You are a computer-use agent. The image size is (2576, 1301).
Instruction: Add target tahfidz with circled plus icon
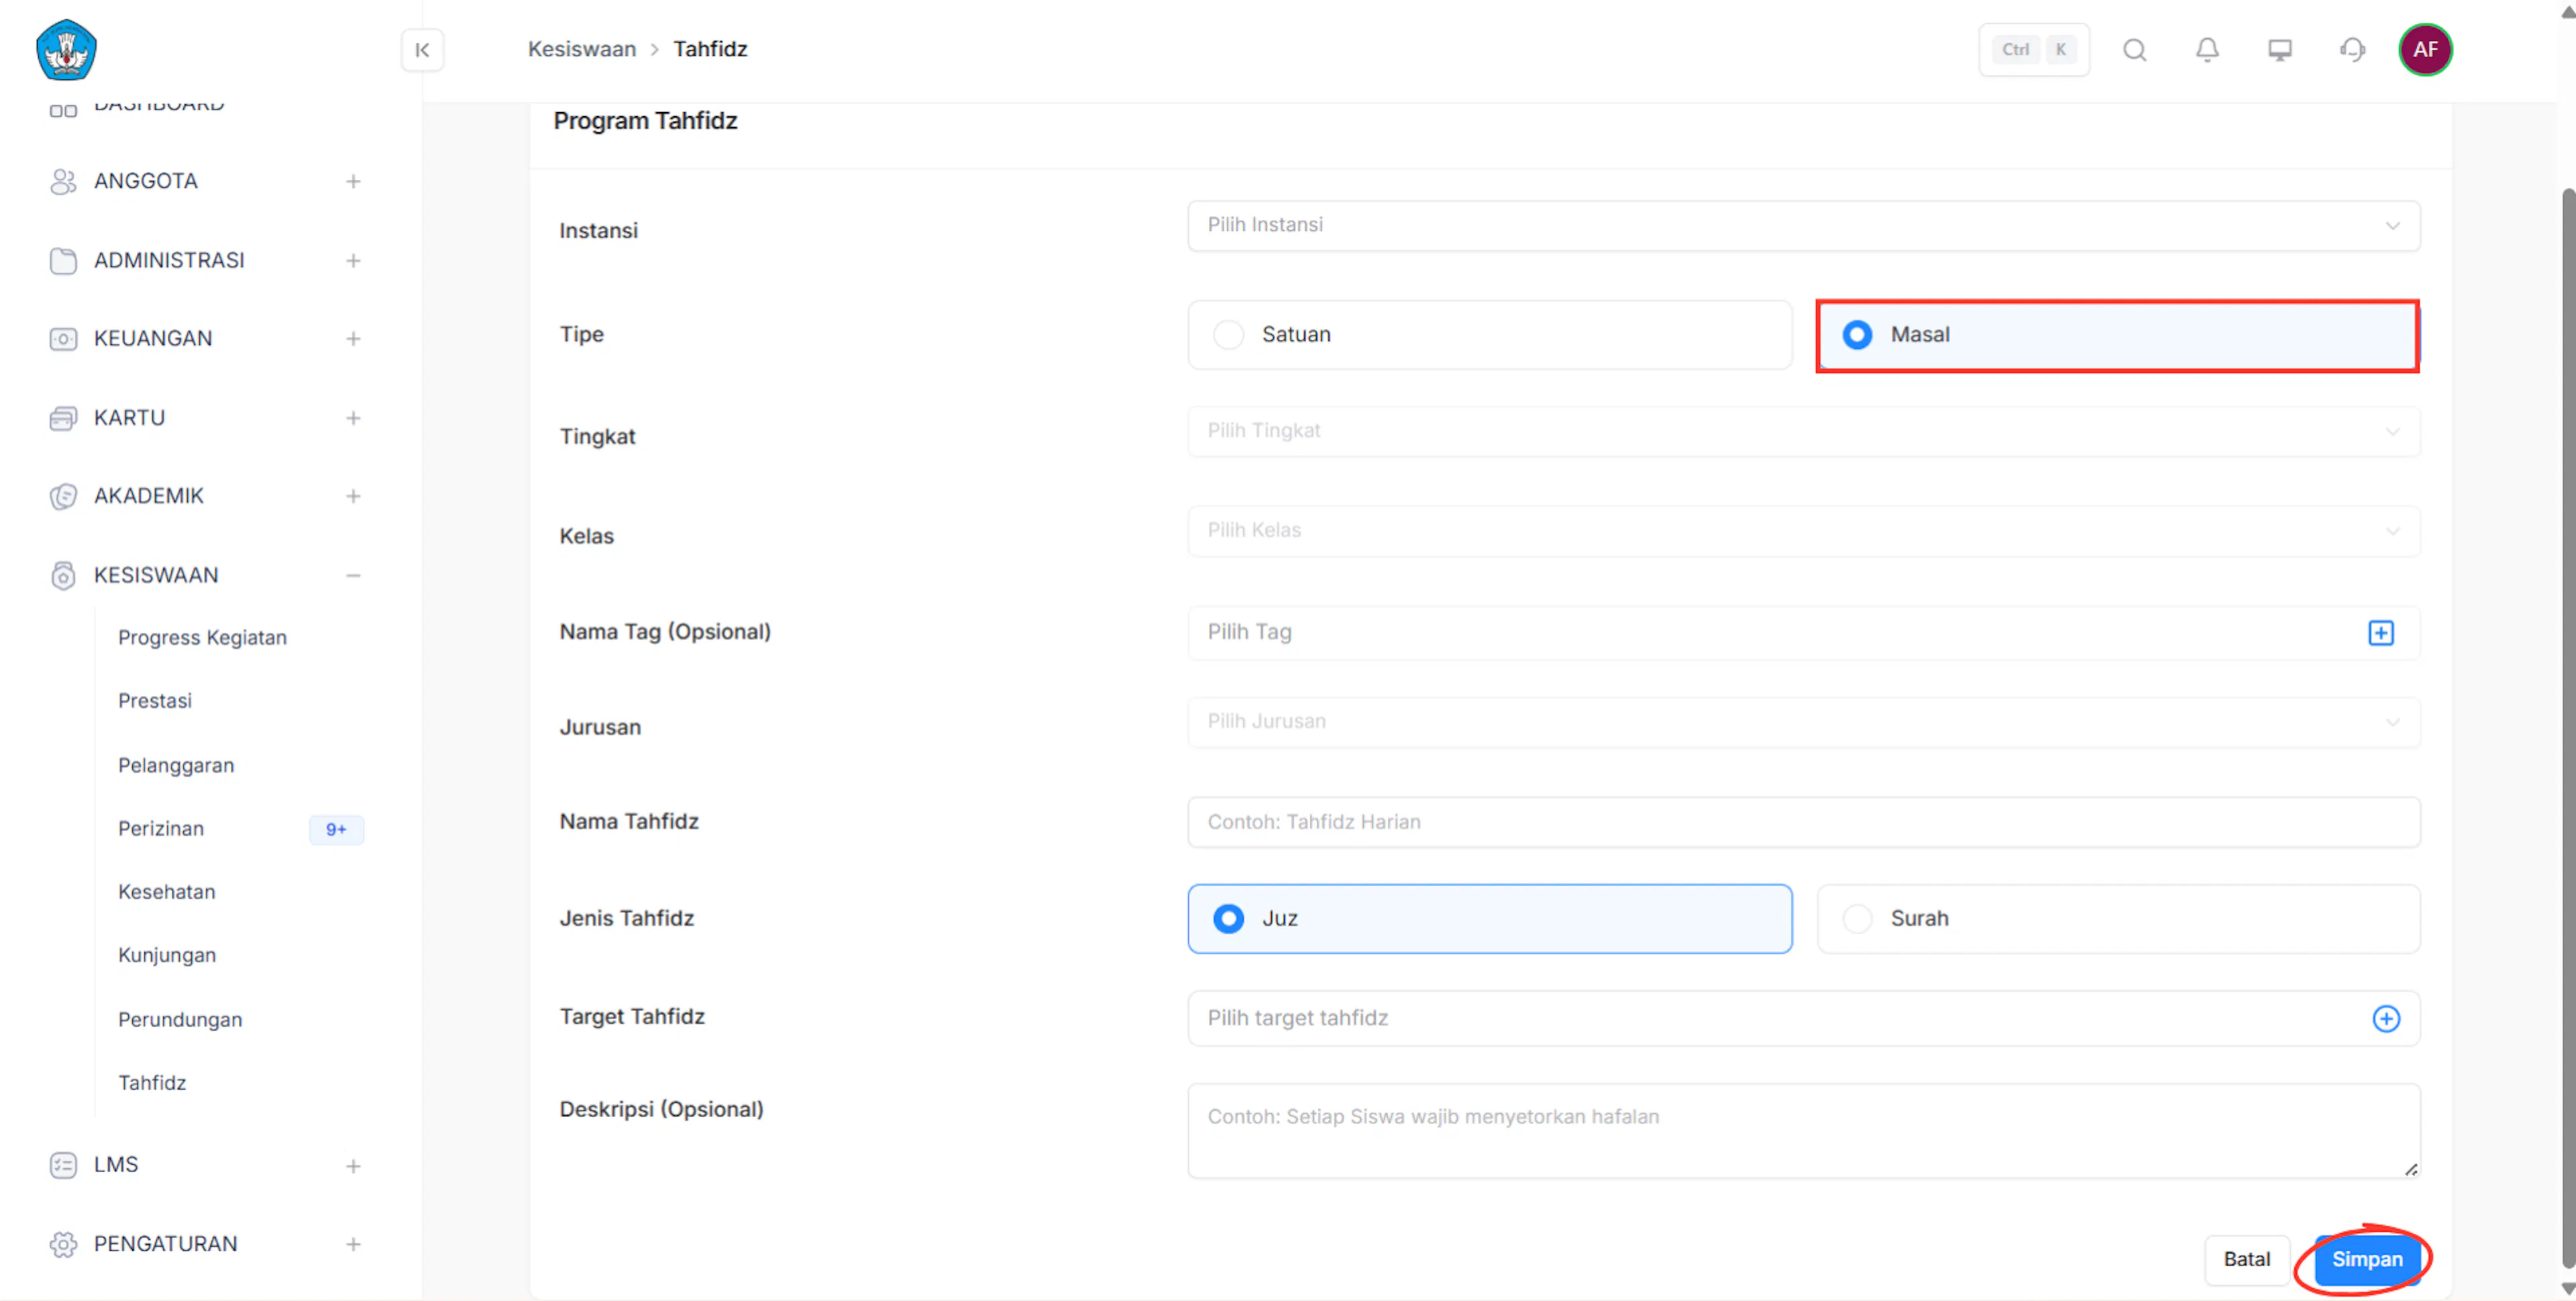[2386, 1018]
